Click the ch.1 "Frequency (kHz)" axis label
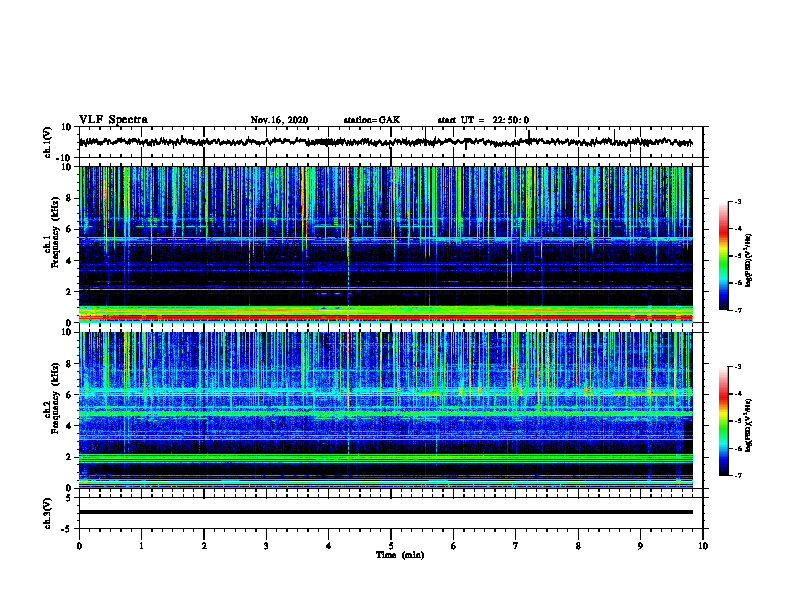The width and height of the screenshot is (792, 612). 56,232
